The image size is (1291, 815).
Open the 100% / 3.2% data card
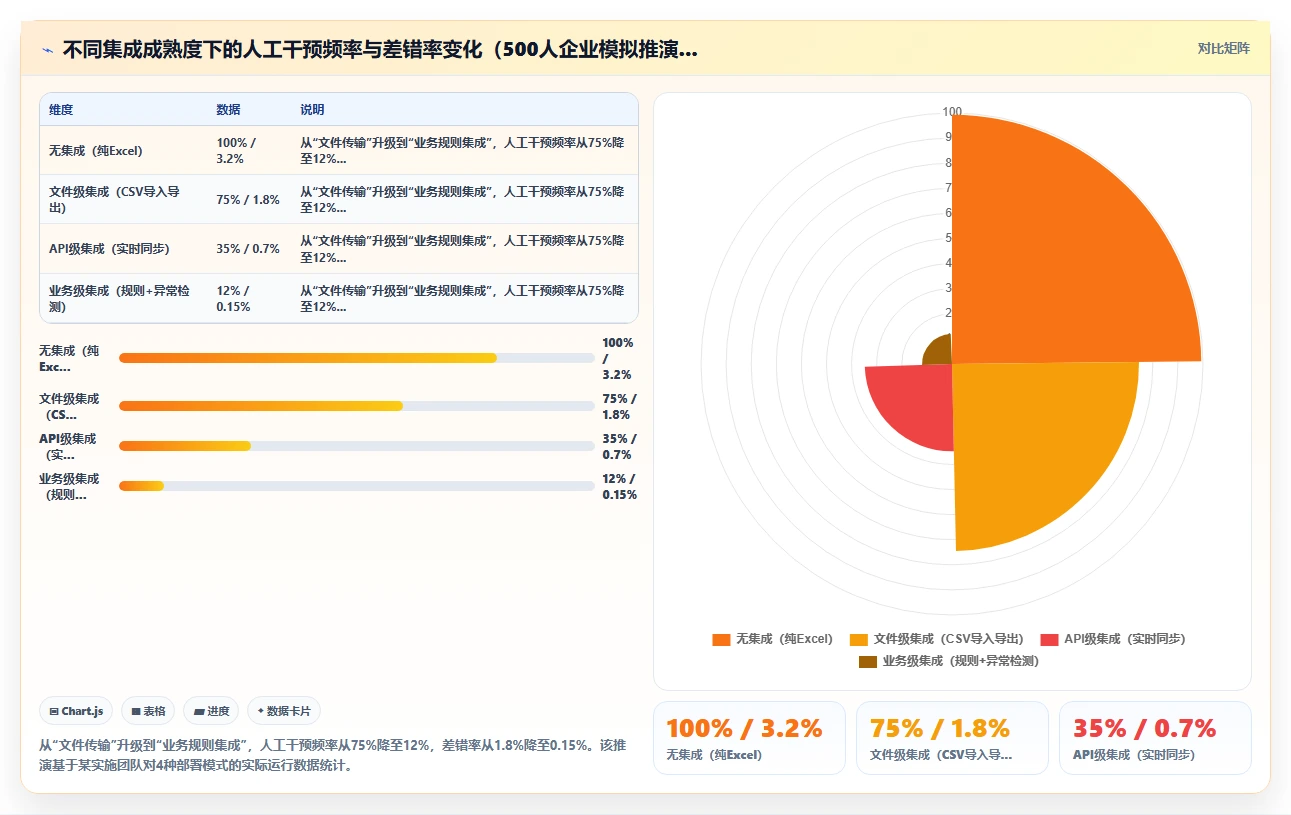tap(749, 738)
